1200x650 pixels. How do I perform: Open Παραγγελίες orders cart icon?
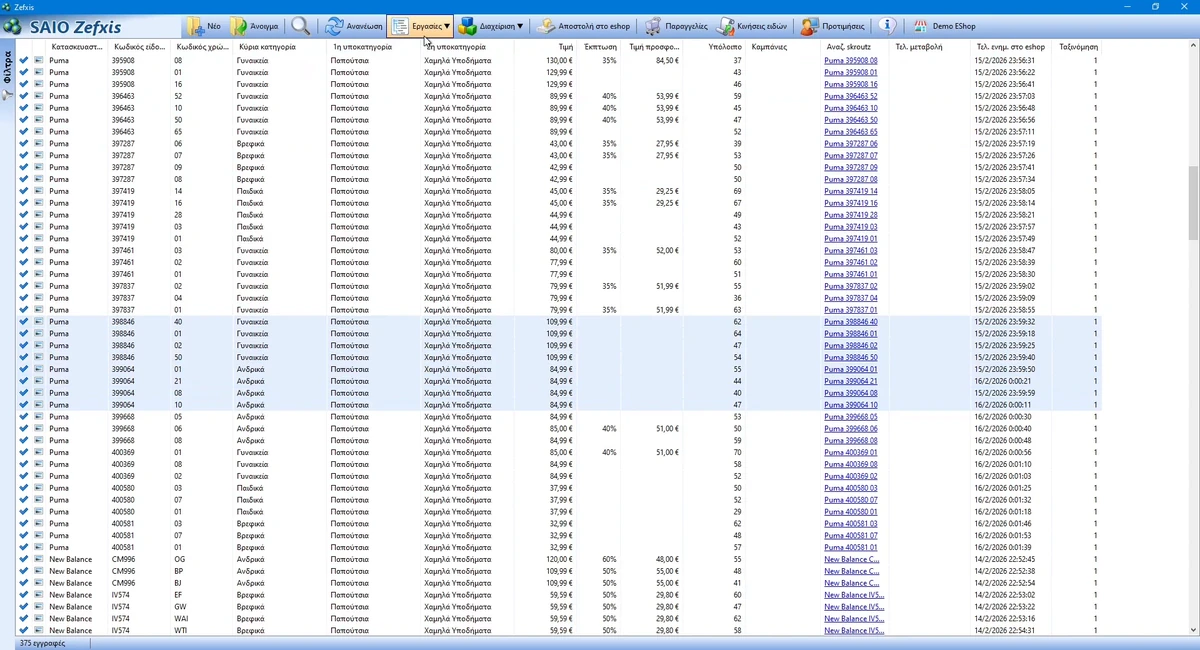(x=652, y=27)
